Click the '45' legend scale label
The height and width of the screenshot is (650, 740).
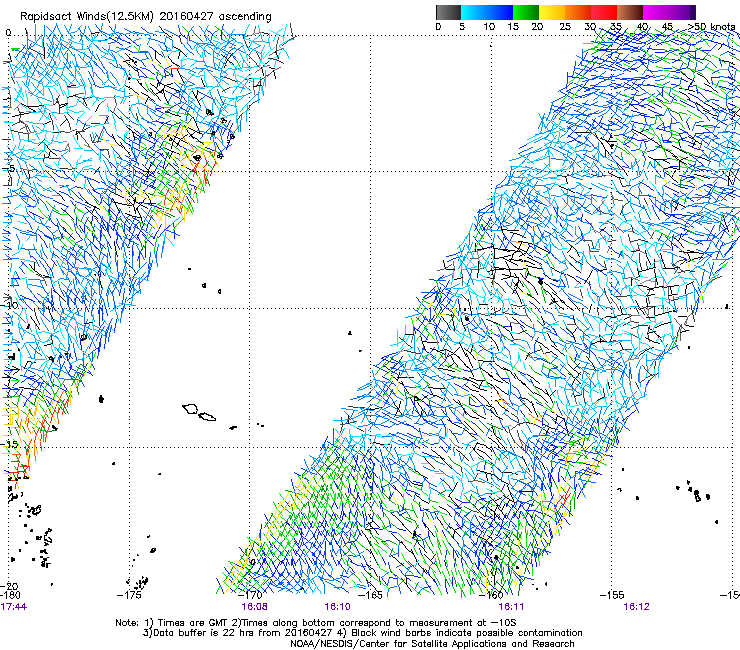tap(667, 26)
